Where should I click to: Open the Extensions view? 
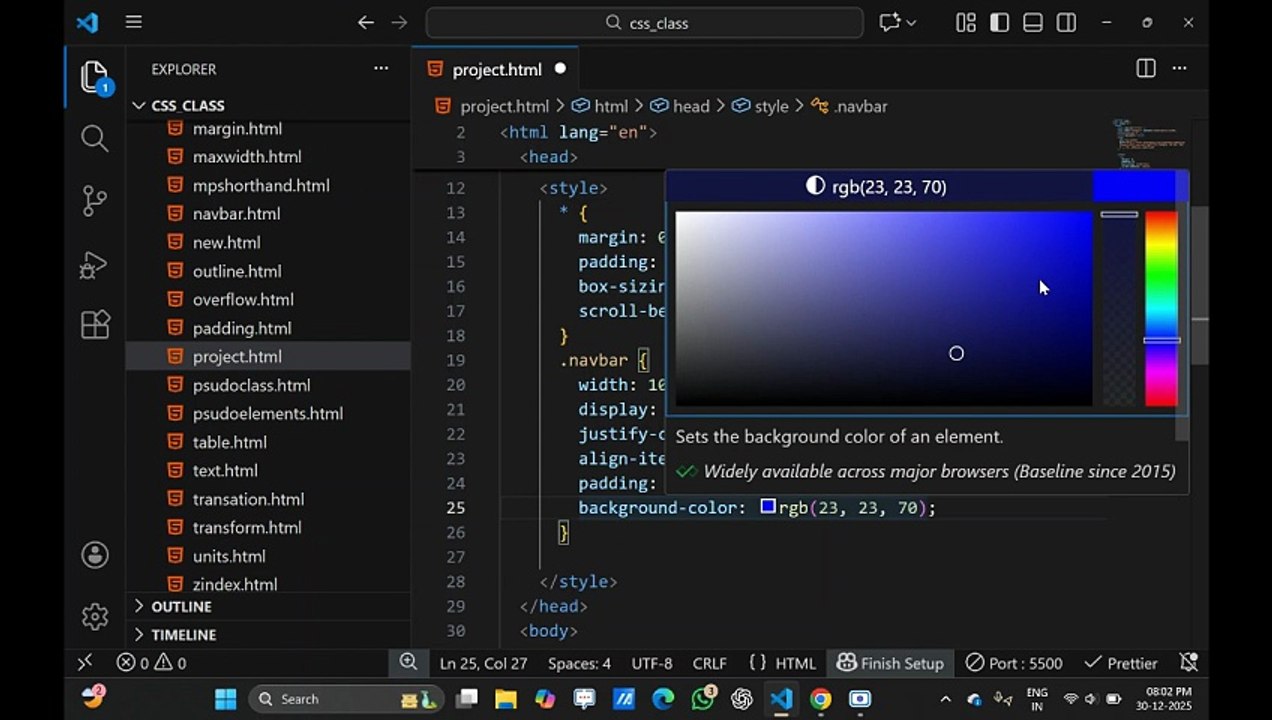point(95,325)
